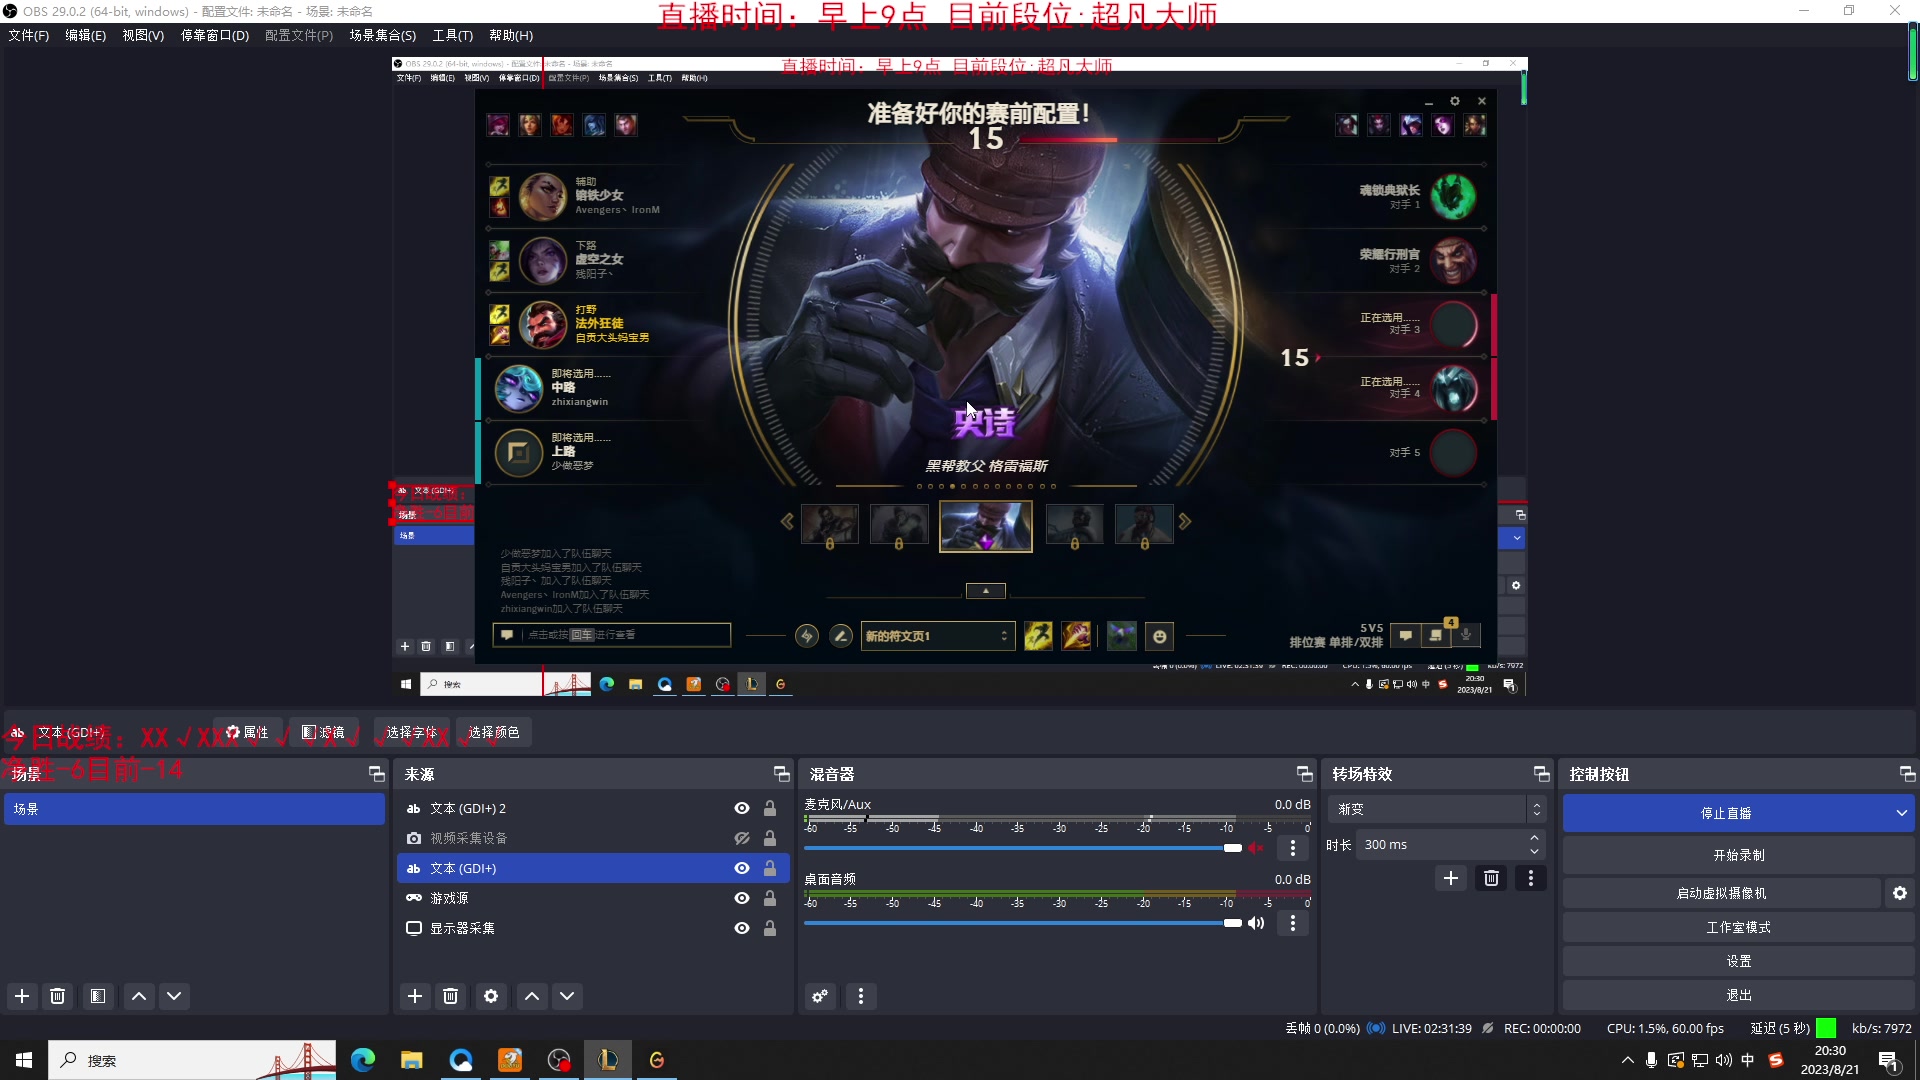Undock the 控制按钮 panel
The width and height of the screenshot is (1920, 1080).
coord(1907,774)
